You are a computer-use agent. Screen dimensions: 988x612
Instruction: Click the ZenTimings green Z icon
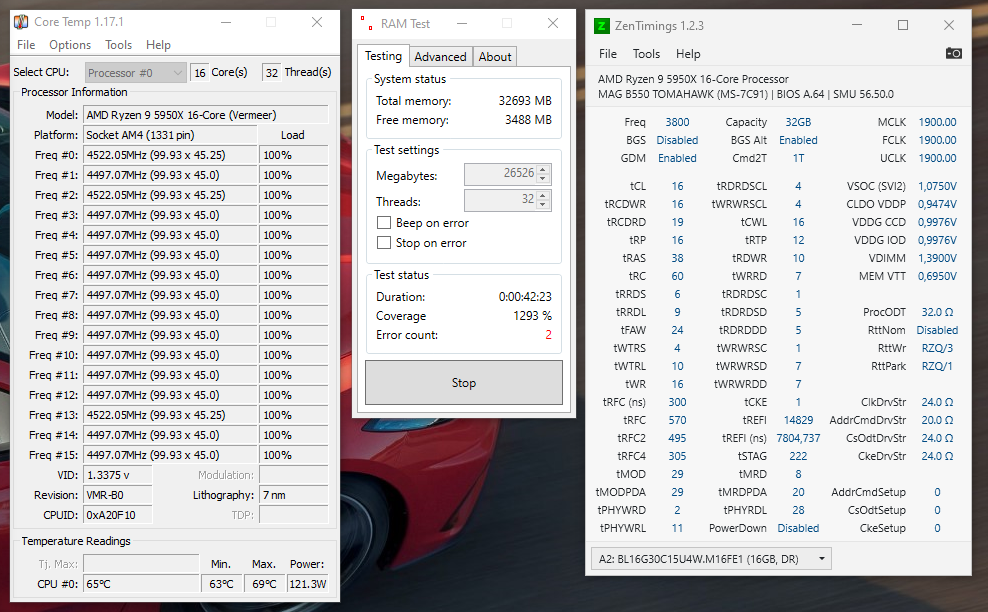coord(601,26)
